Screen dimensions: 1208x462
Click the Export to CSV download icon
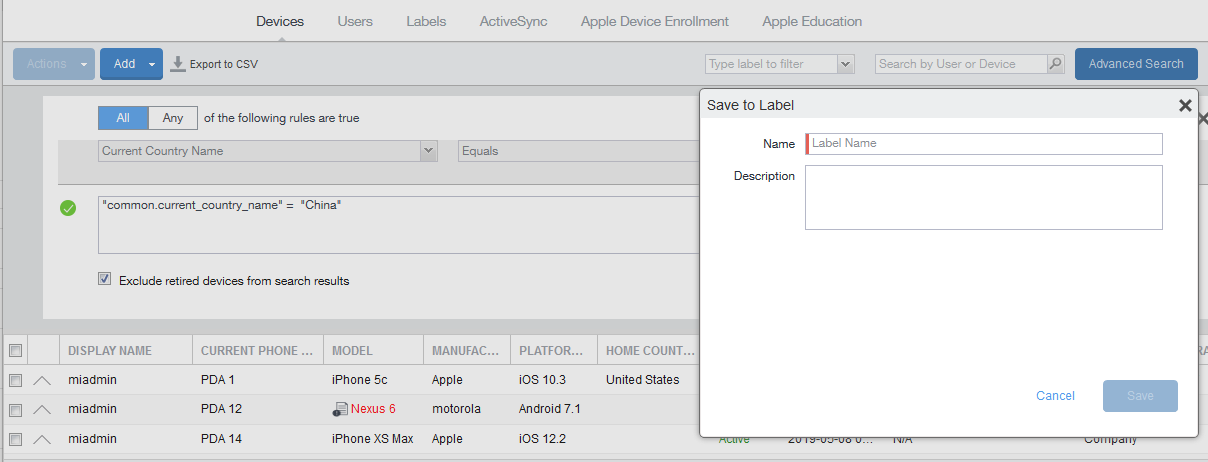[178, 64]
